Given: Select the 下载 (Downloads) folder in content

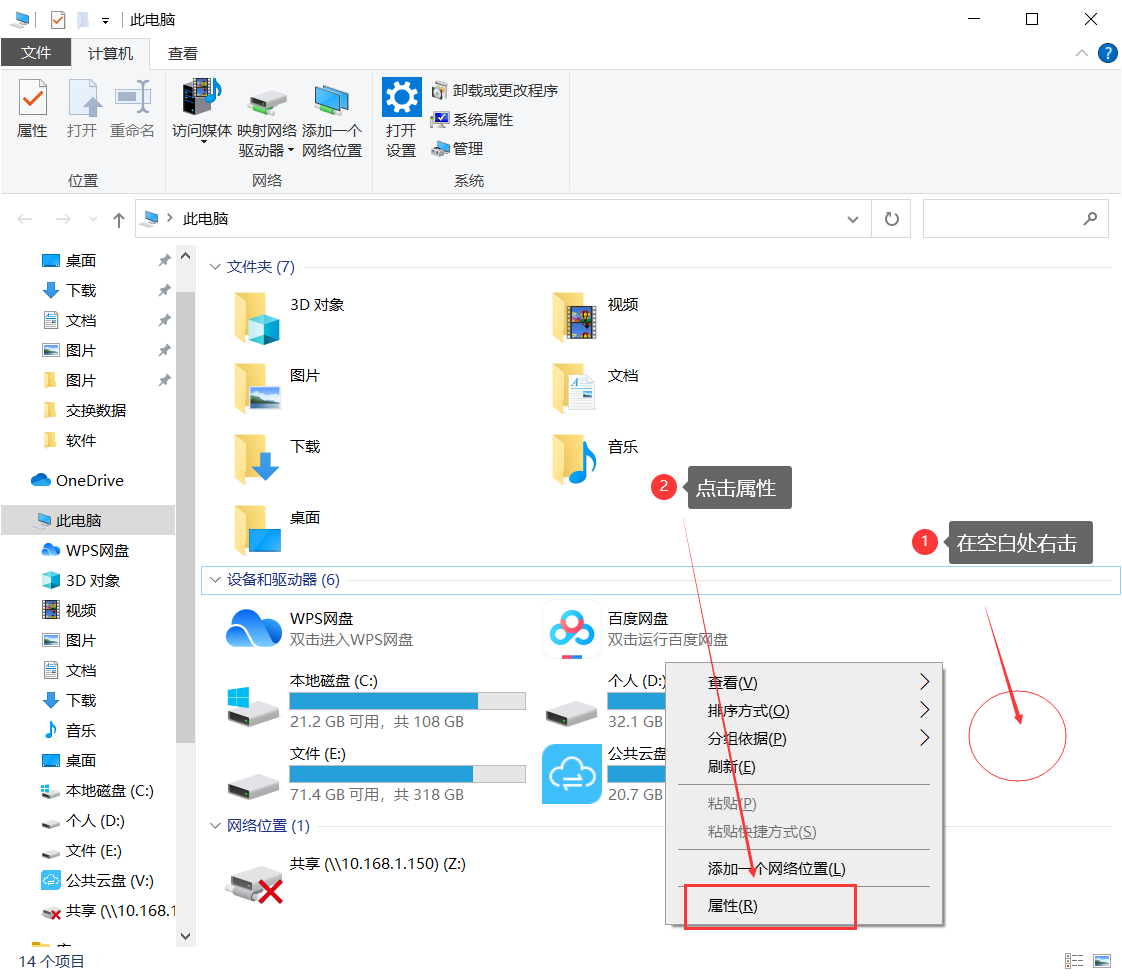Looking at the screenshot, I should coord(278,459).
